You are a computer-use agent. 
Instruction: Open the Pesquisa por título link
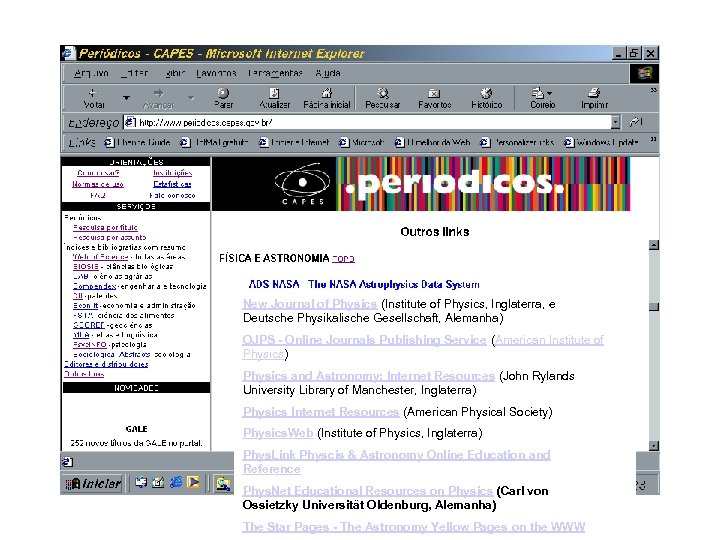click(x=105, y=227)
